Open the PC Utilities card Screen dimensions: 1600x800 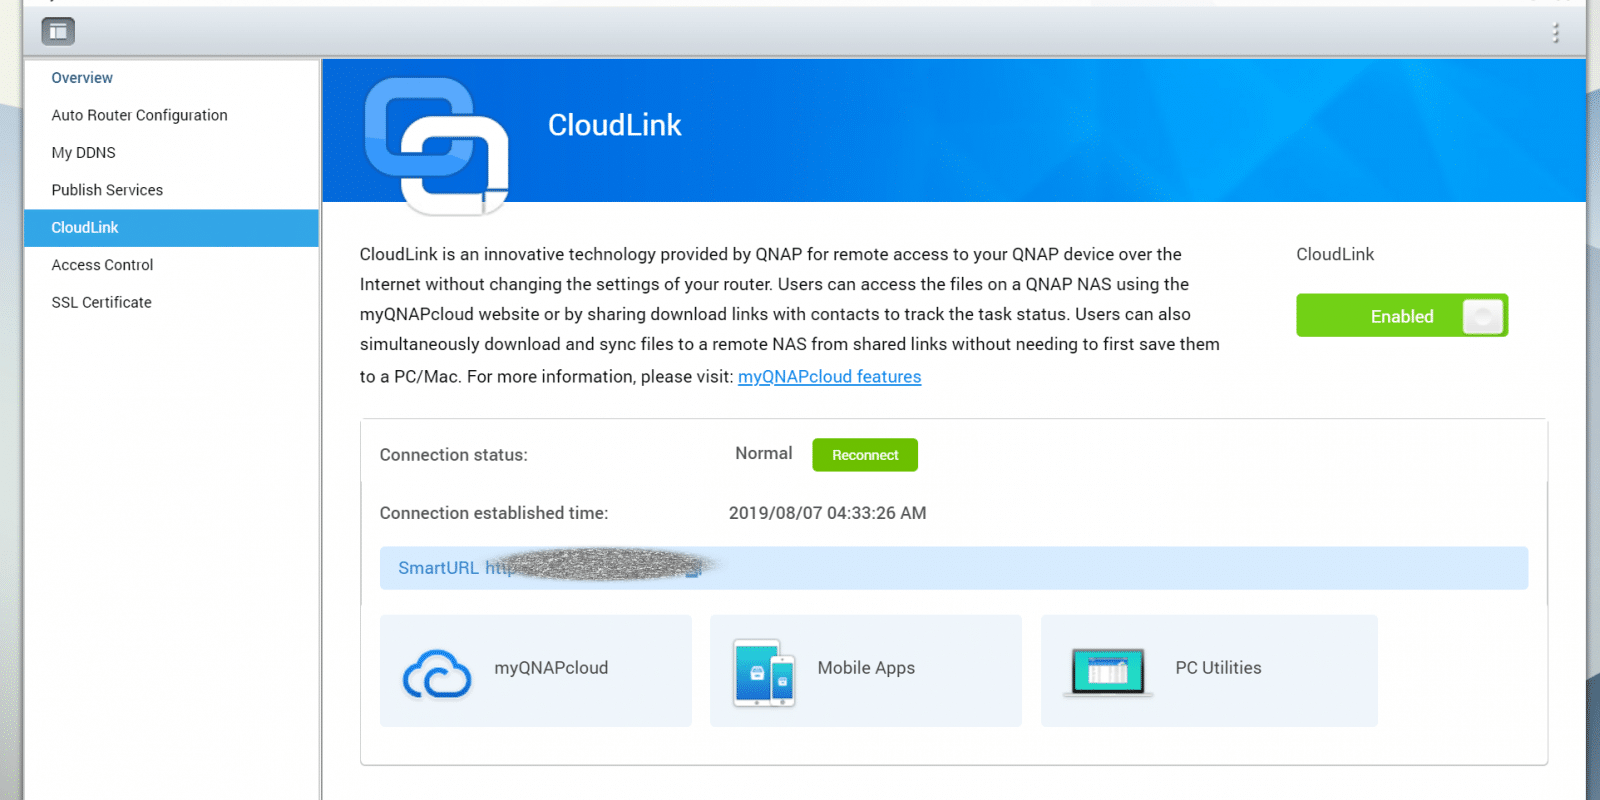1209,671
